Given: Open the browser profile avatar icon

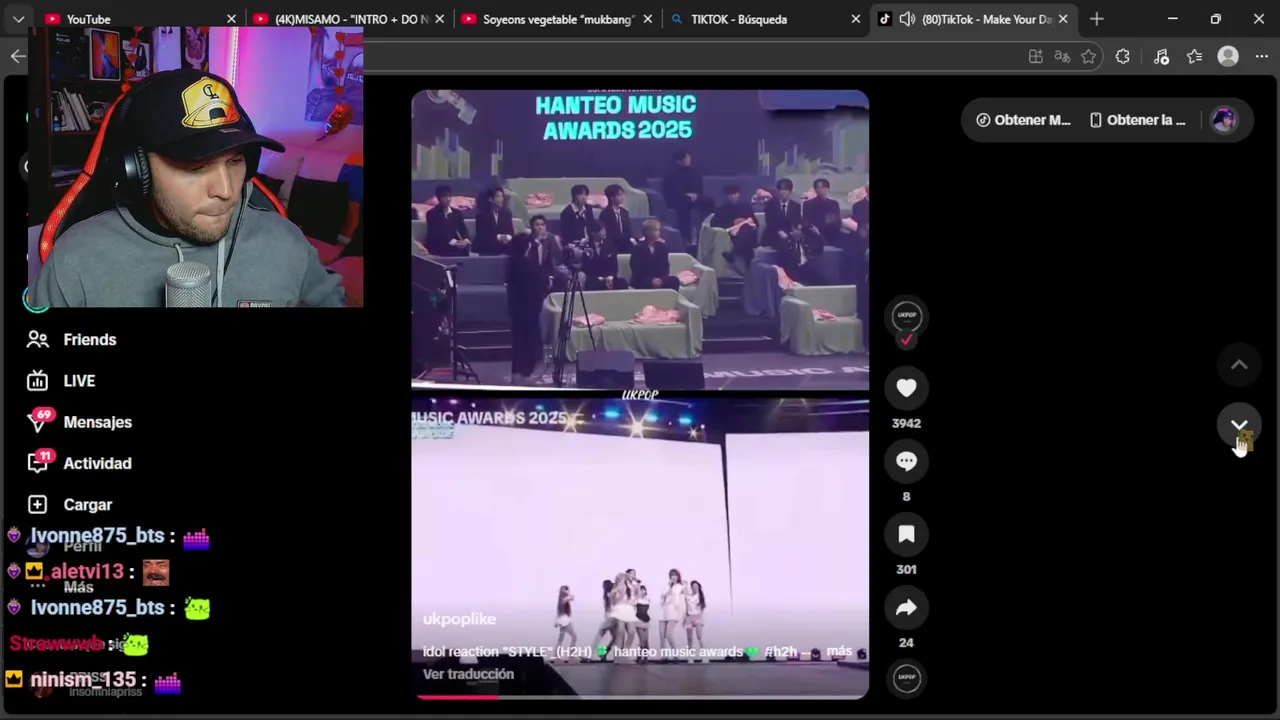Looking at the screenshot, I should click(x=1228, y=57).
